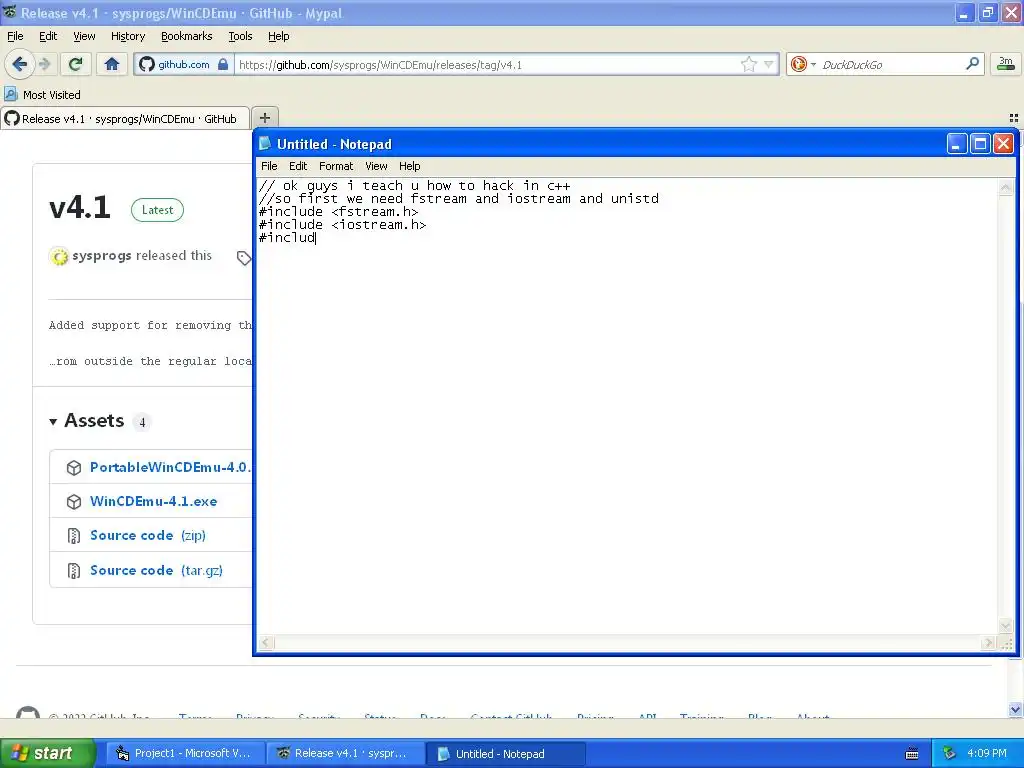Download Source code (zip)
1024x768 pixels.
pyautogui.click(x=148, y=535)
